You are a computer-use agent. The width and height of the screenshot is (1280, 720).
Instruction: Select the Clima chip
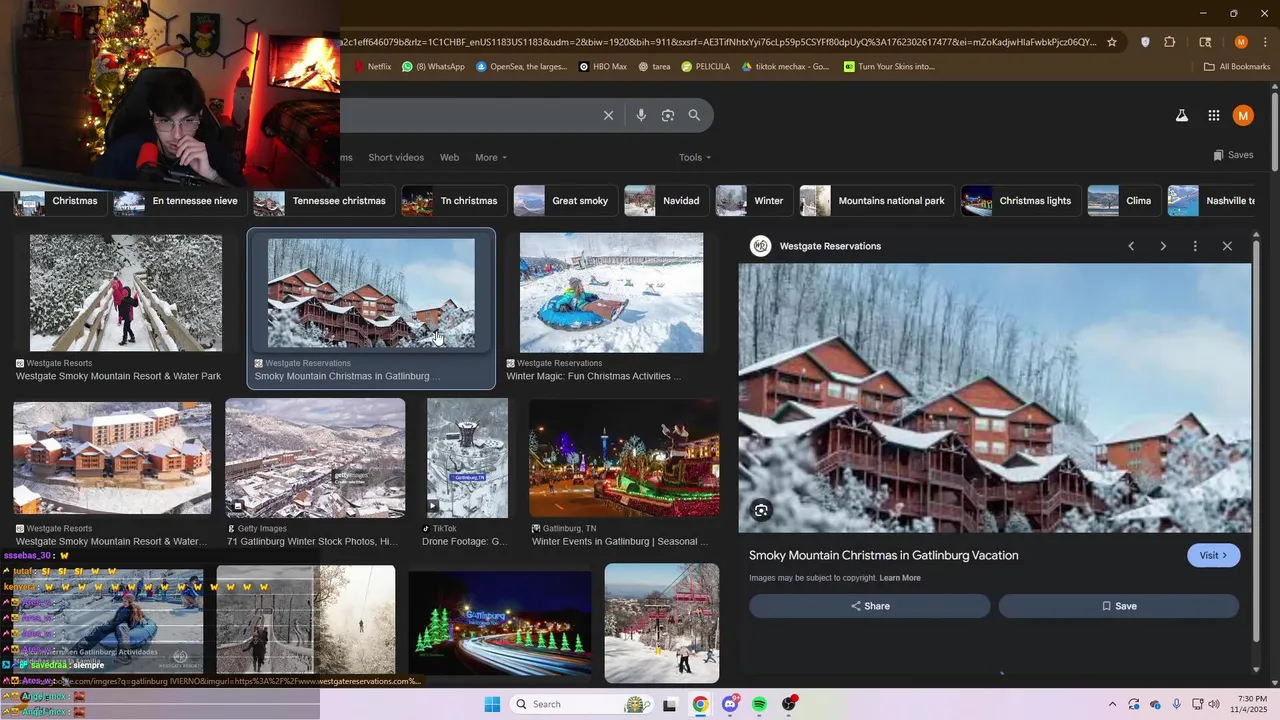point(1122,201)
